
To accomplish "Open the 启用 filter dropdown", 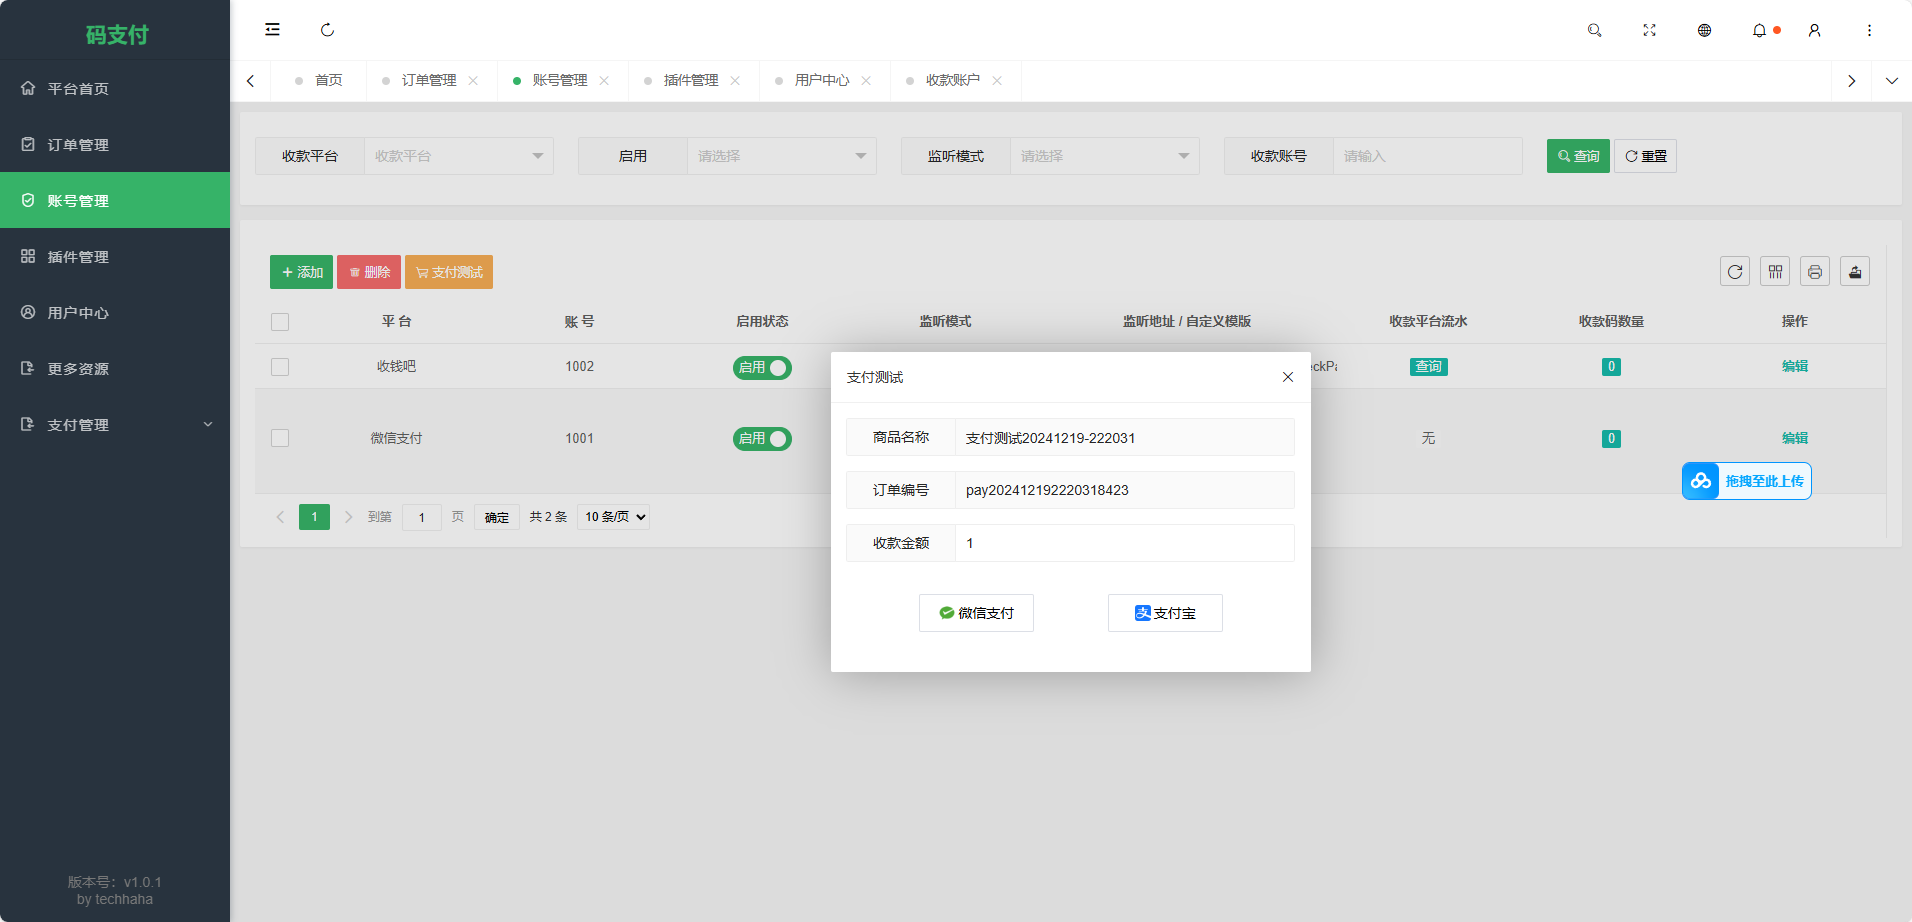I will click(782, 156).
